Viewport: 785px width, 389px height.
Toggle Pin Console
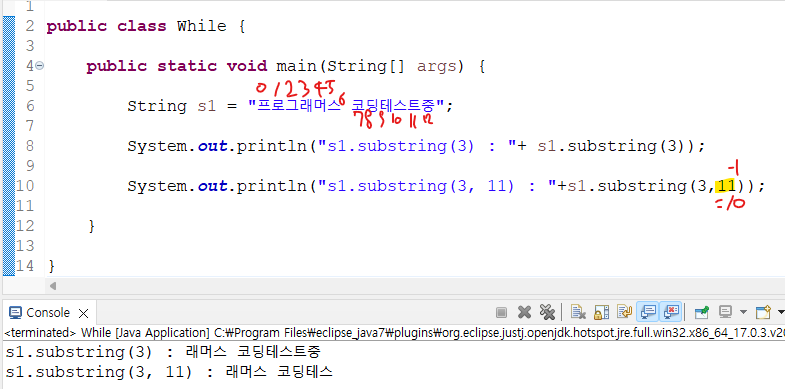(x=702, y=313)
